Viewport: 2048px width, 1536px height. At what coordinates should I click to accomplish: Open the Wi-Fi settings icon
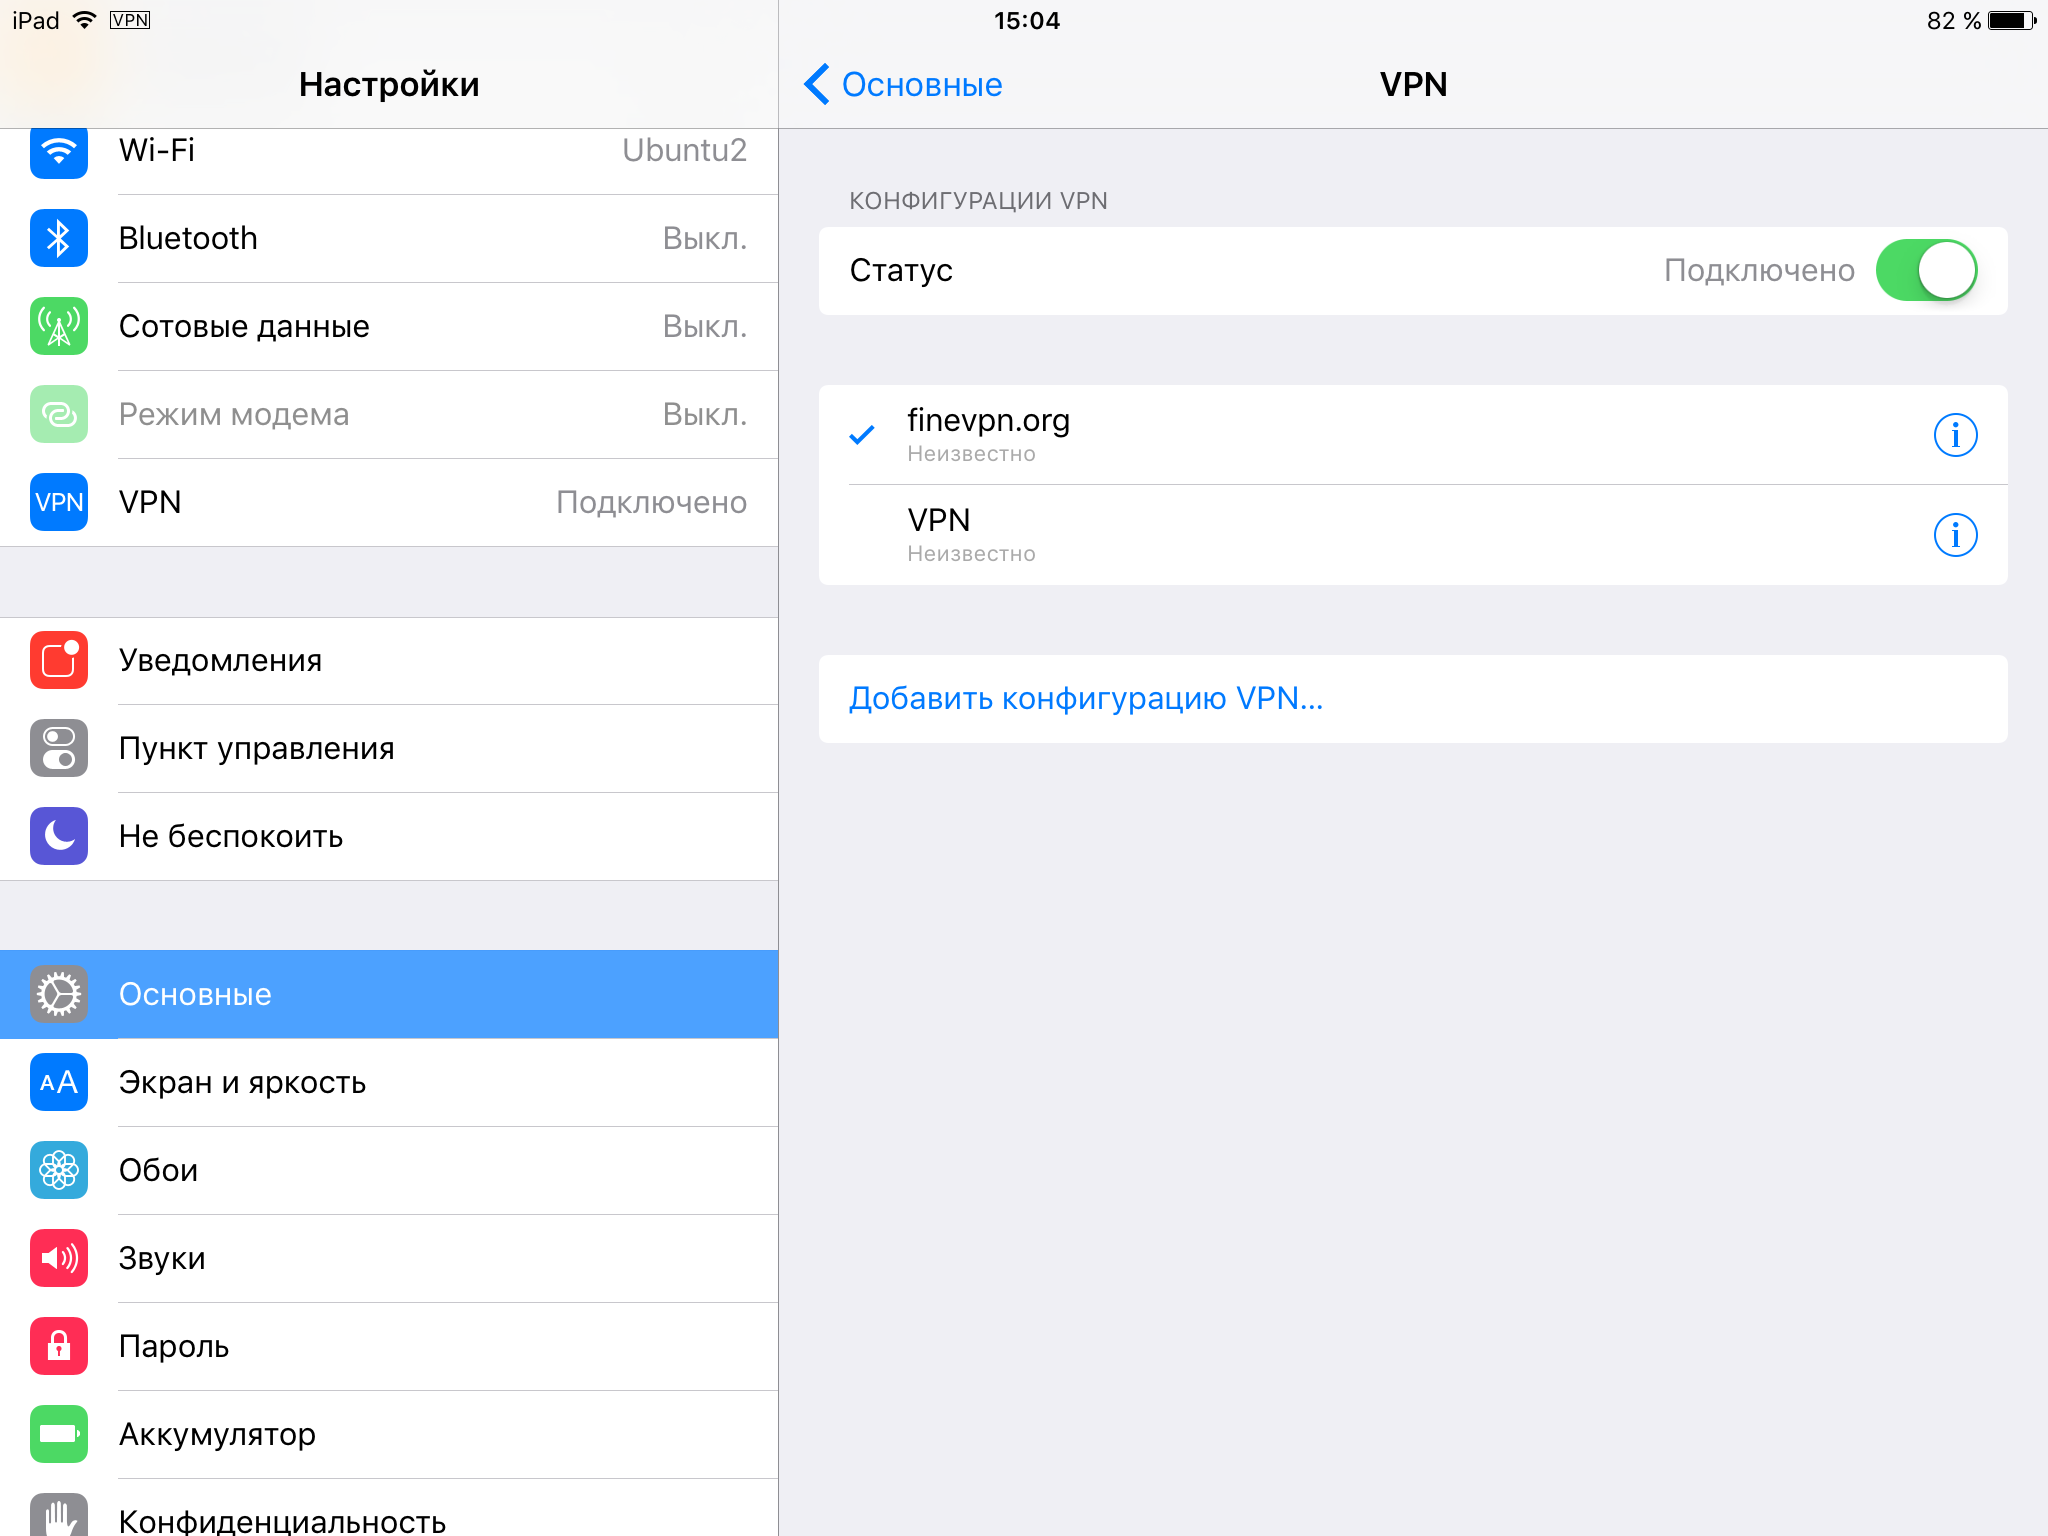(x=59, y=152)
